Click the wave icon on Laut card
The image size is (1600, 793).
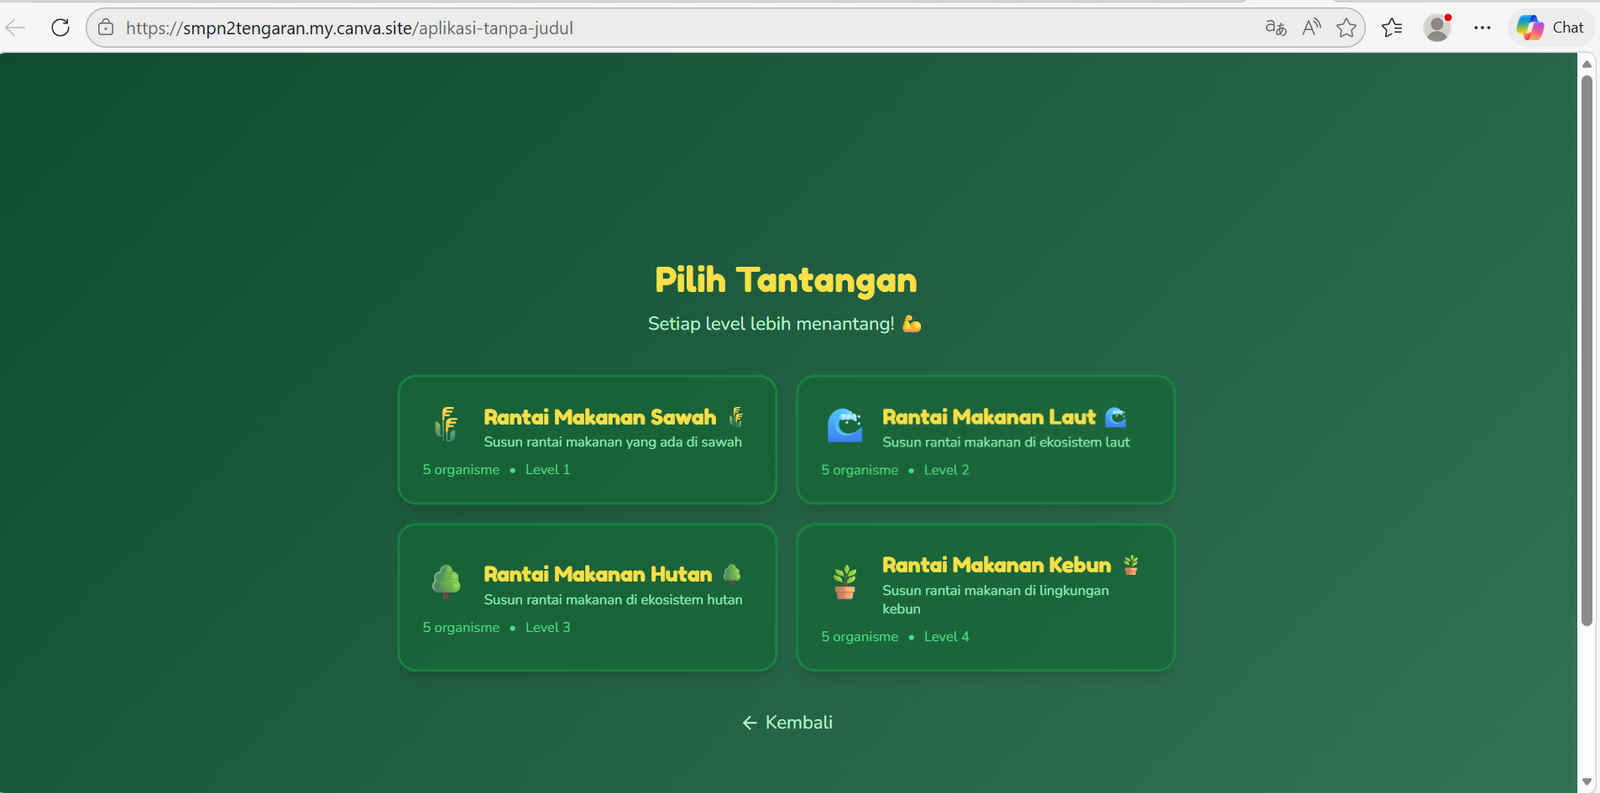[845, 425]
